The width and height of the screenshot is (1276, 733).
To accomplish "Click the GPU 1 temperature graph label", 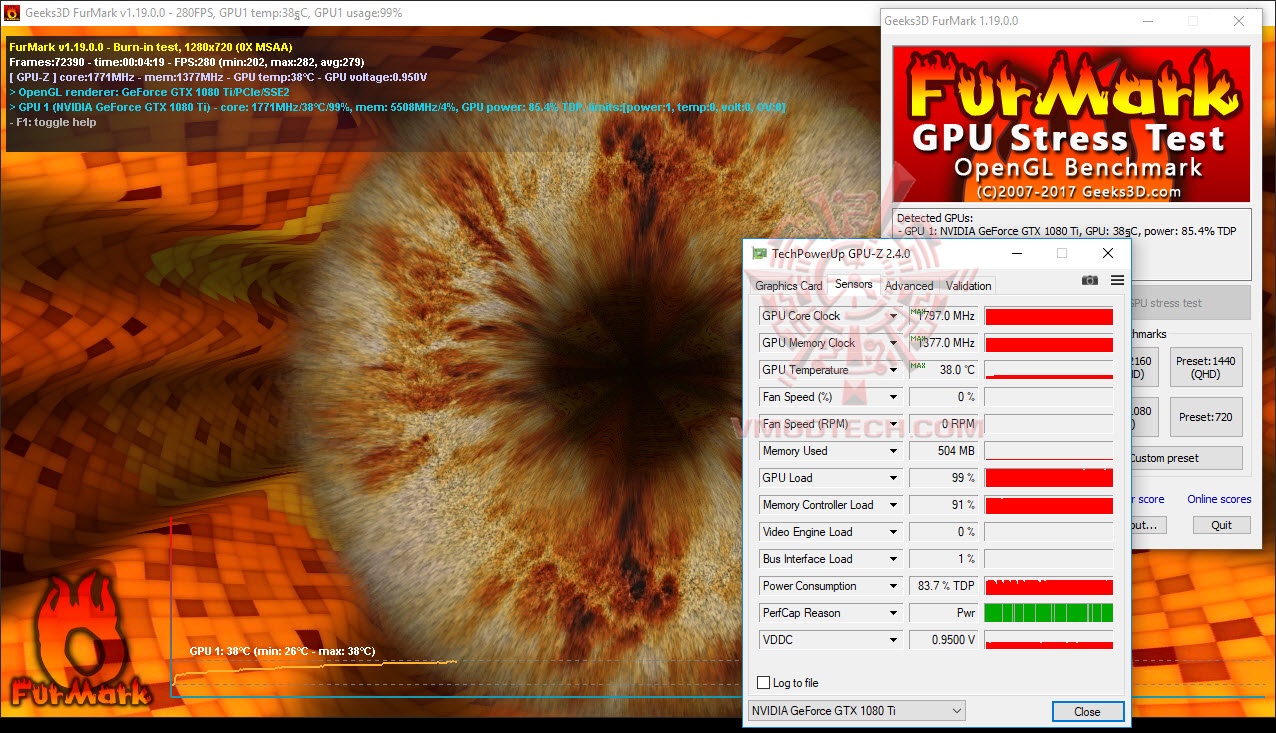I will [282, 651].
